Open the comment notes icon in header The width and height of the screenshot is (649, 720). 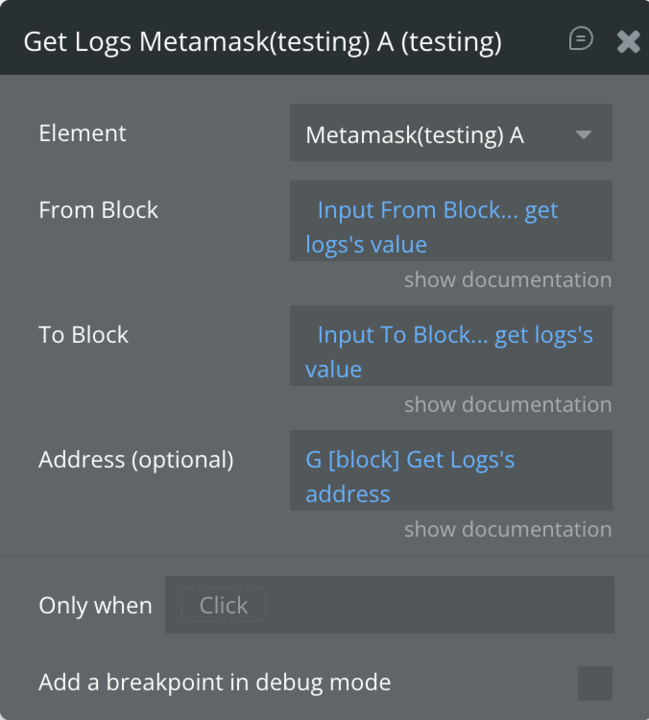(580, 39)
